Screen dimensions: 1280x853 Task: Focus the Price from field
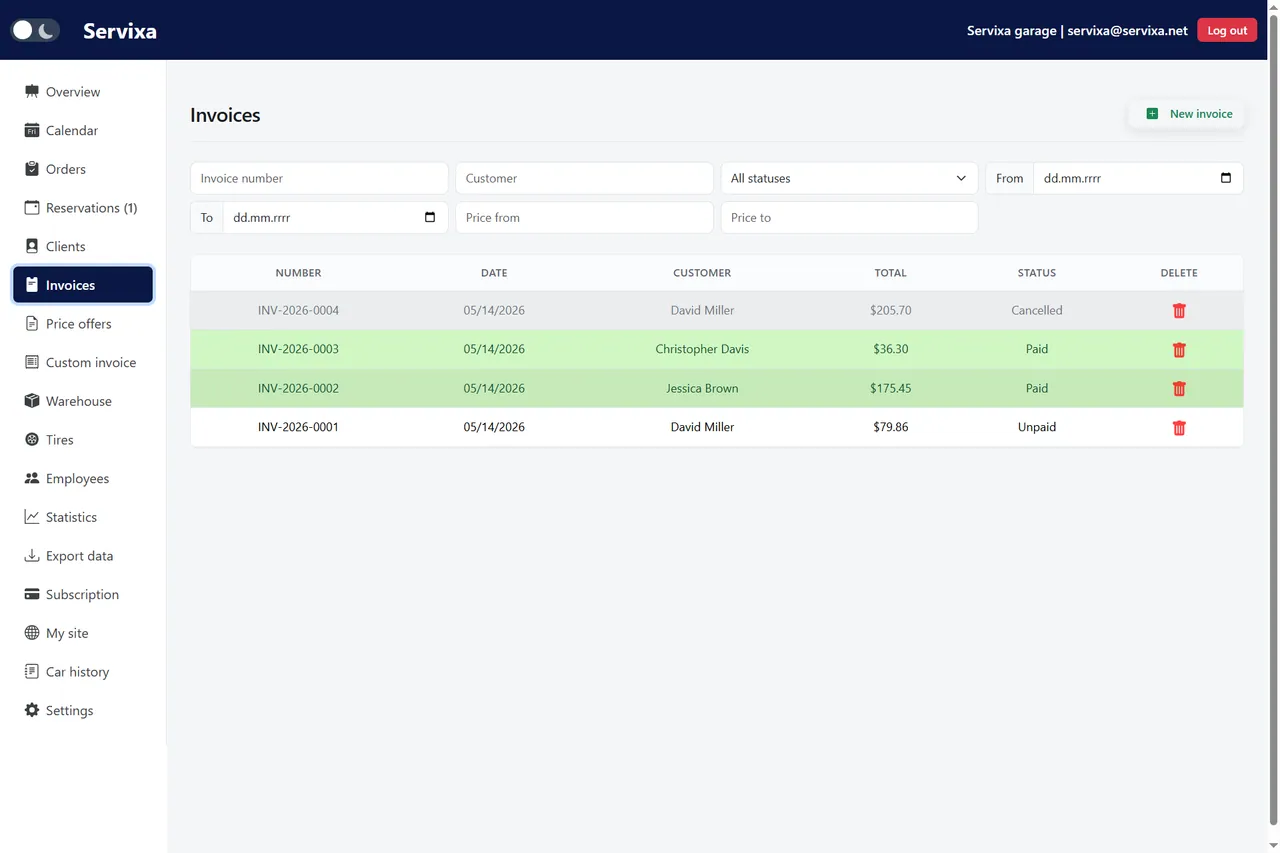pyautogui.click(x=584, y=217)
